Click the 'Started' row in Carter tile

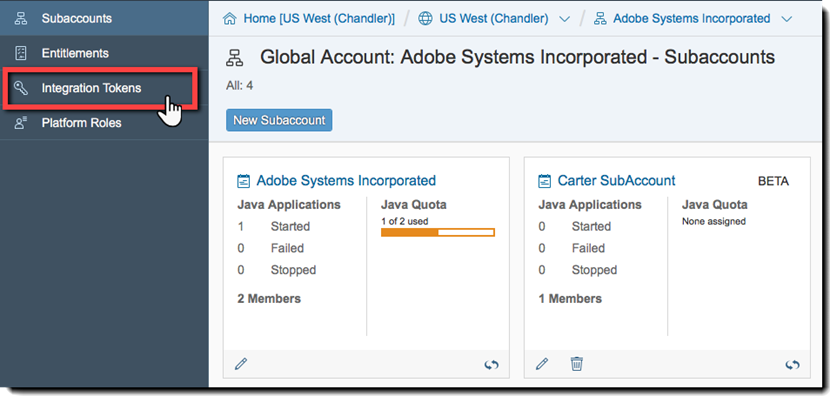coord(574,227)
